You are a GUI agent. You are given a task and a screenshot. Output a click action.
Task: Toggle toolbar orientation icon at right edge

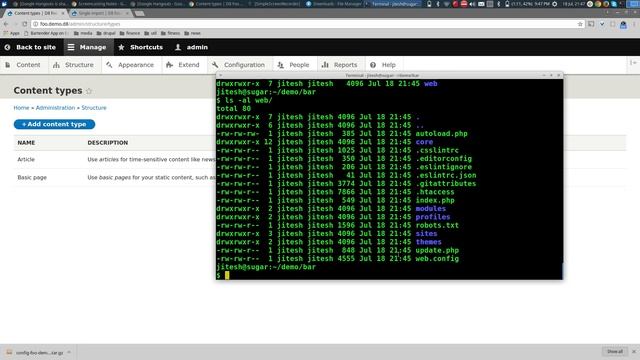coord(633,63)
